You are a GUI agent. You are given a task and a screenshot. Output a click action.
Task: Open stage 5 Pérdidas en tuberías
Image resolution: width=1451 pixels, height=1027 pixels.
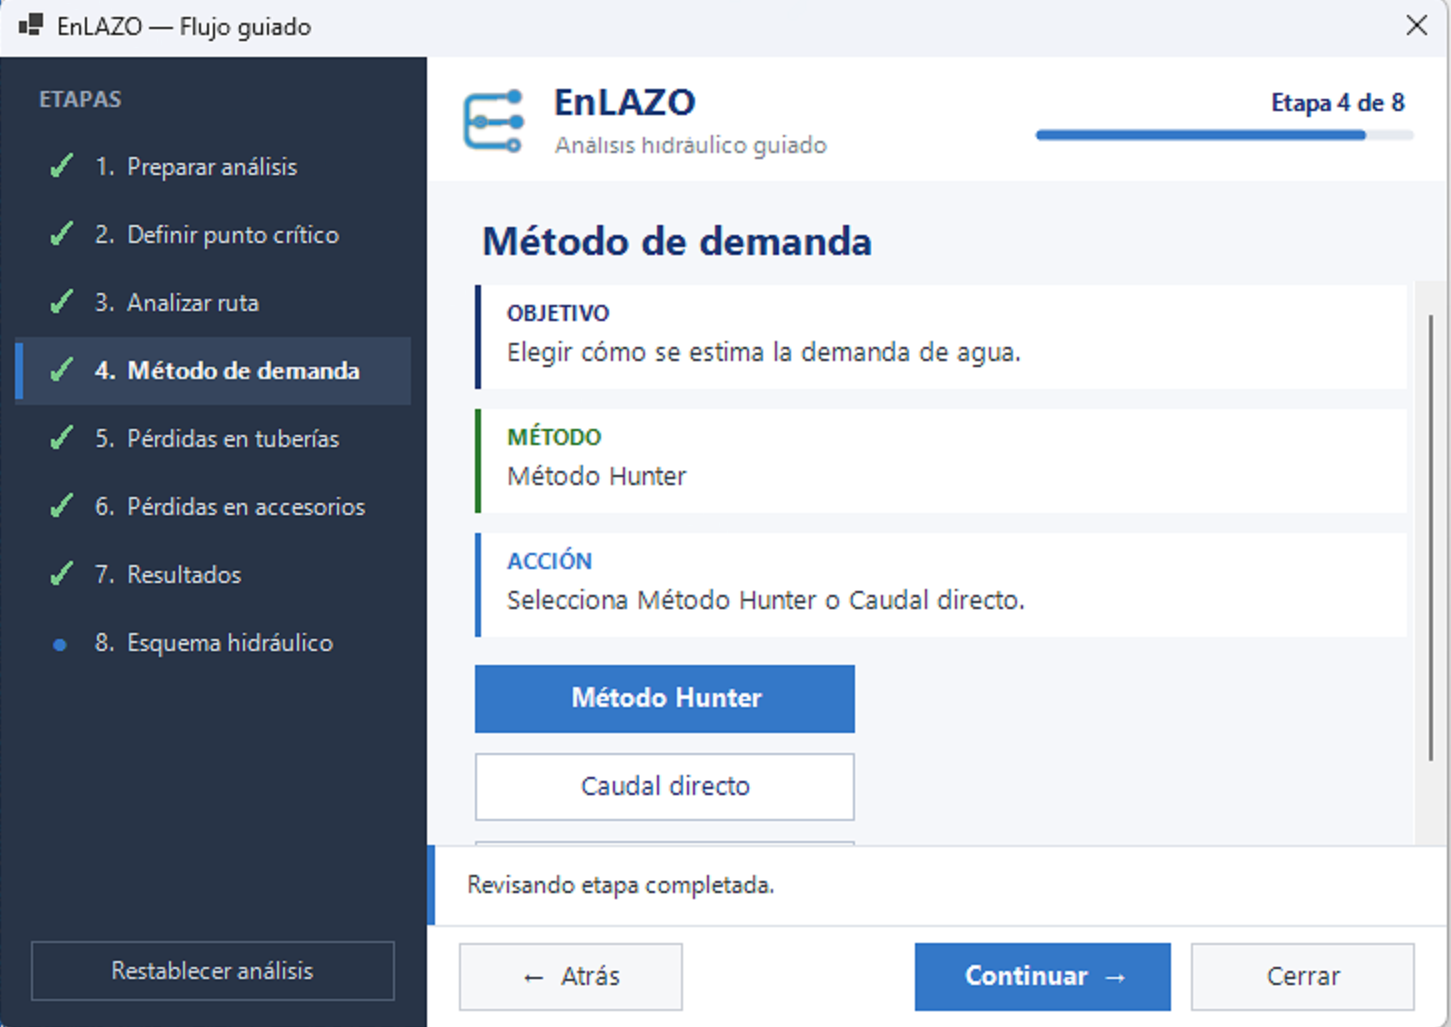click(x=213, y=439)
